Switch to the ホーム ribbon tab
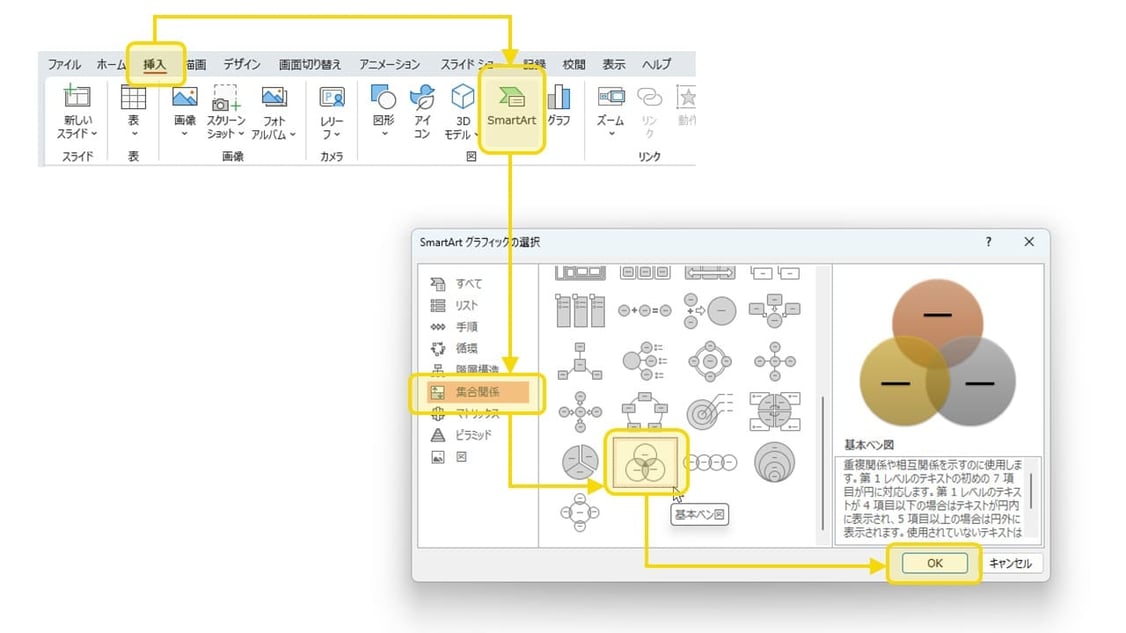 [109, 63]
